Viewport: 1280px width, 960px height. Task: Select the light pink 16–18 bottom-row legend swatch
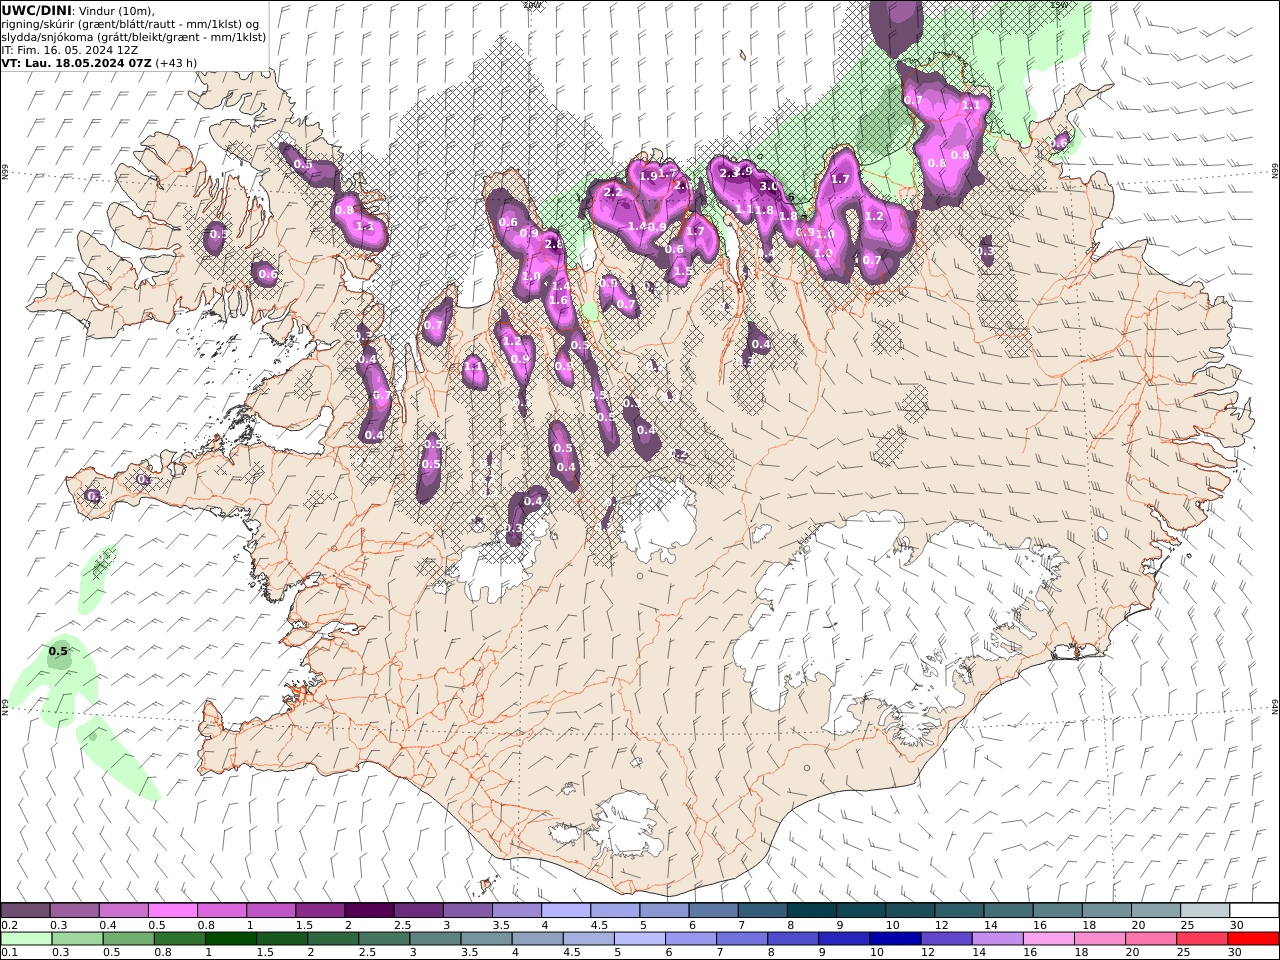(x=1047, y=938)
